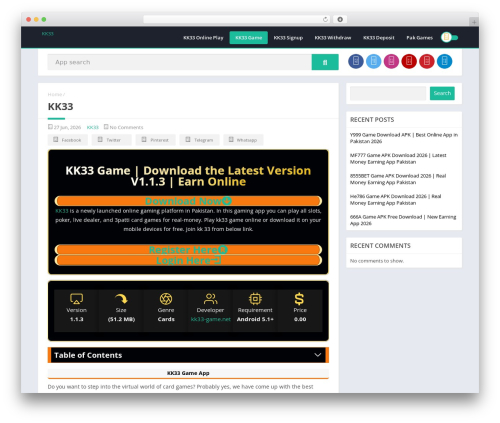The width and height of the screenshot is (500, 423).
Task: Click the Genre aperture icon
Action: pos(166,299)
